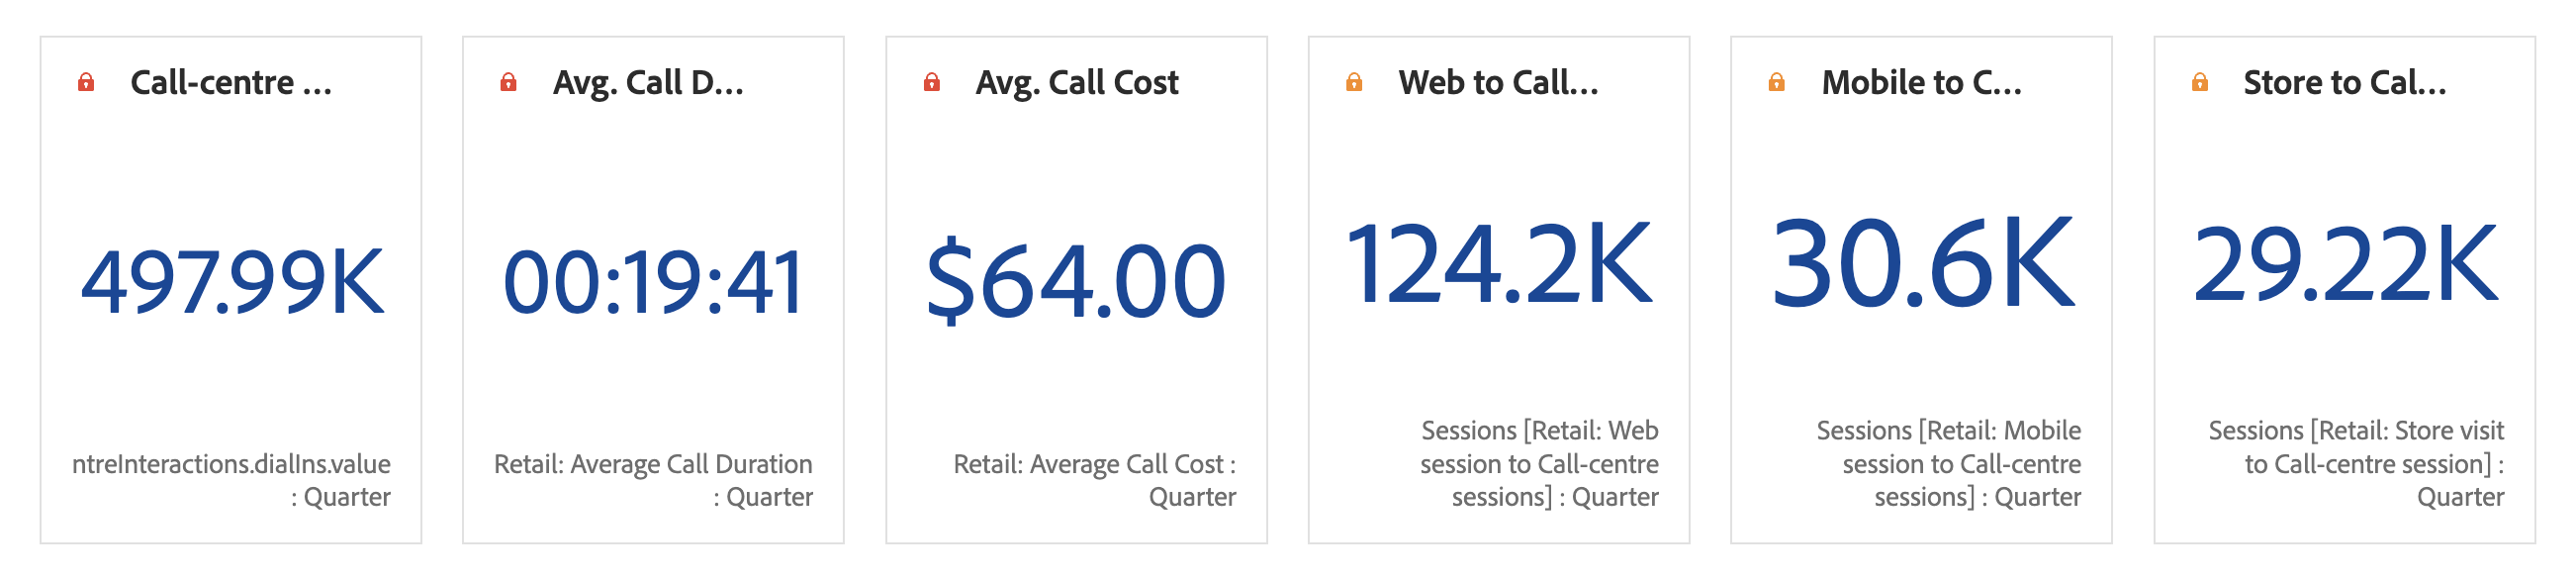Click the 30.6K sessions value
2576x580 pixels.
pos(1922,263)
